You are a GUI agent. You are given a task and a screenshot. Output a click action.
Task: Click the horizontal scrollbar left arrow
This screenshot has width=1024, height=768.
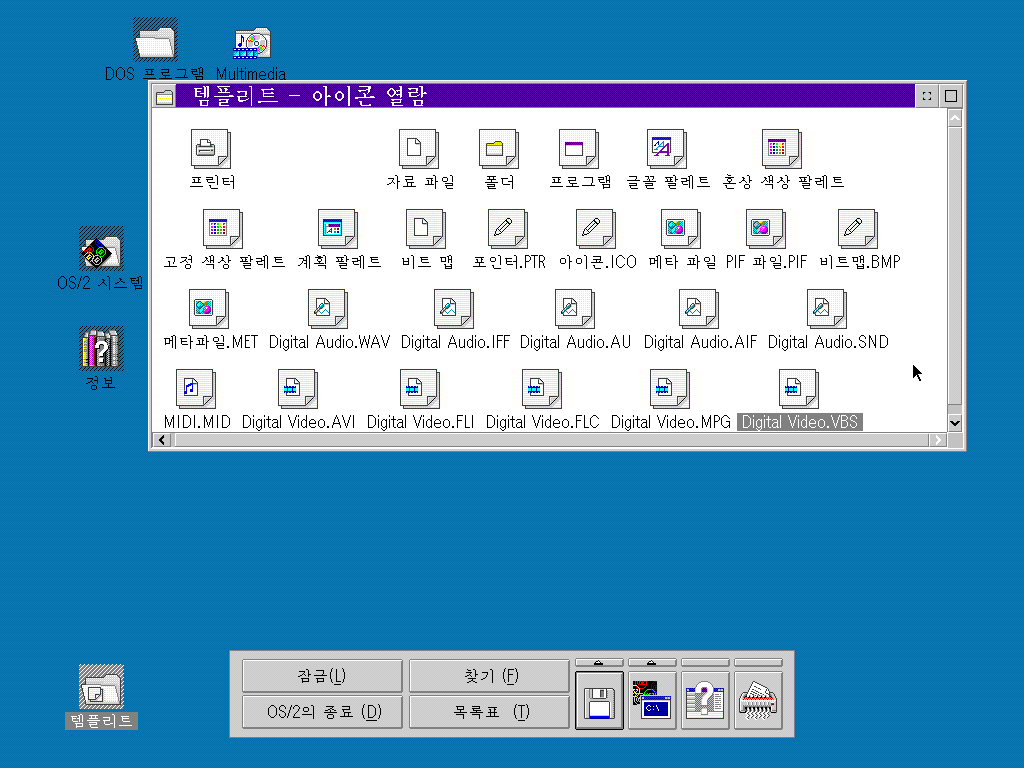(163, 440)
